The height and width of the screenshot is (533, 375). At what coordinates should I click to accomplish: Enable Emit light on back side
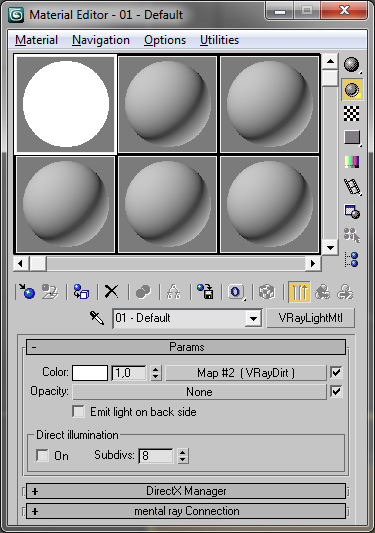(79, 412)
